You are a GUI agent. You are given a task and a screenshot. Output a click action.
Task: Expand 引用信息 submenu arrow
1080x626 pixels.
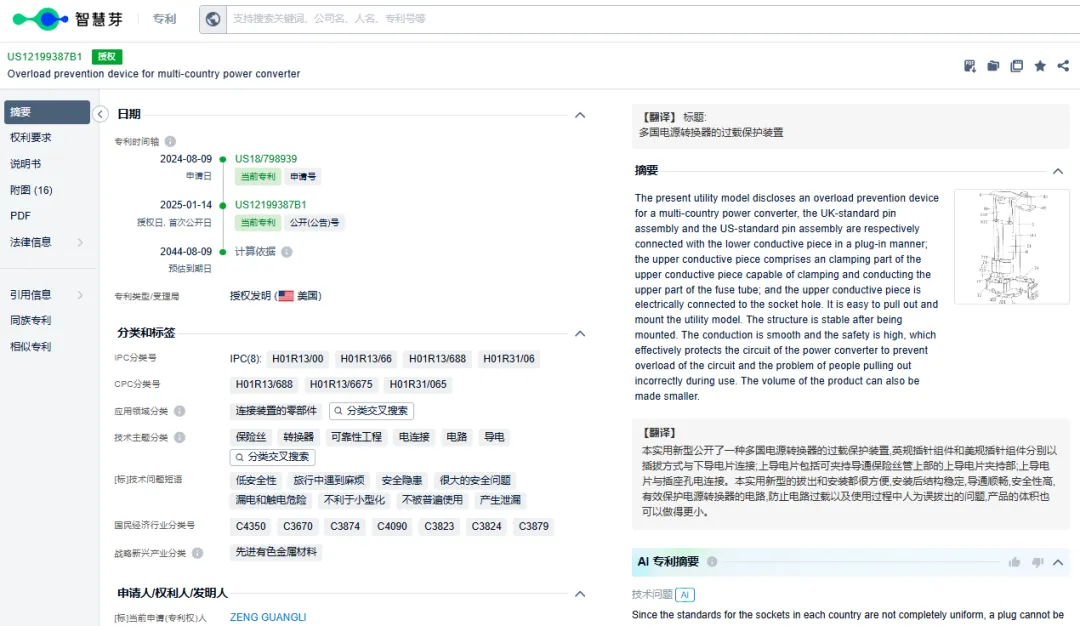(x=80, y=295)
